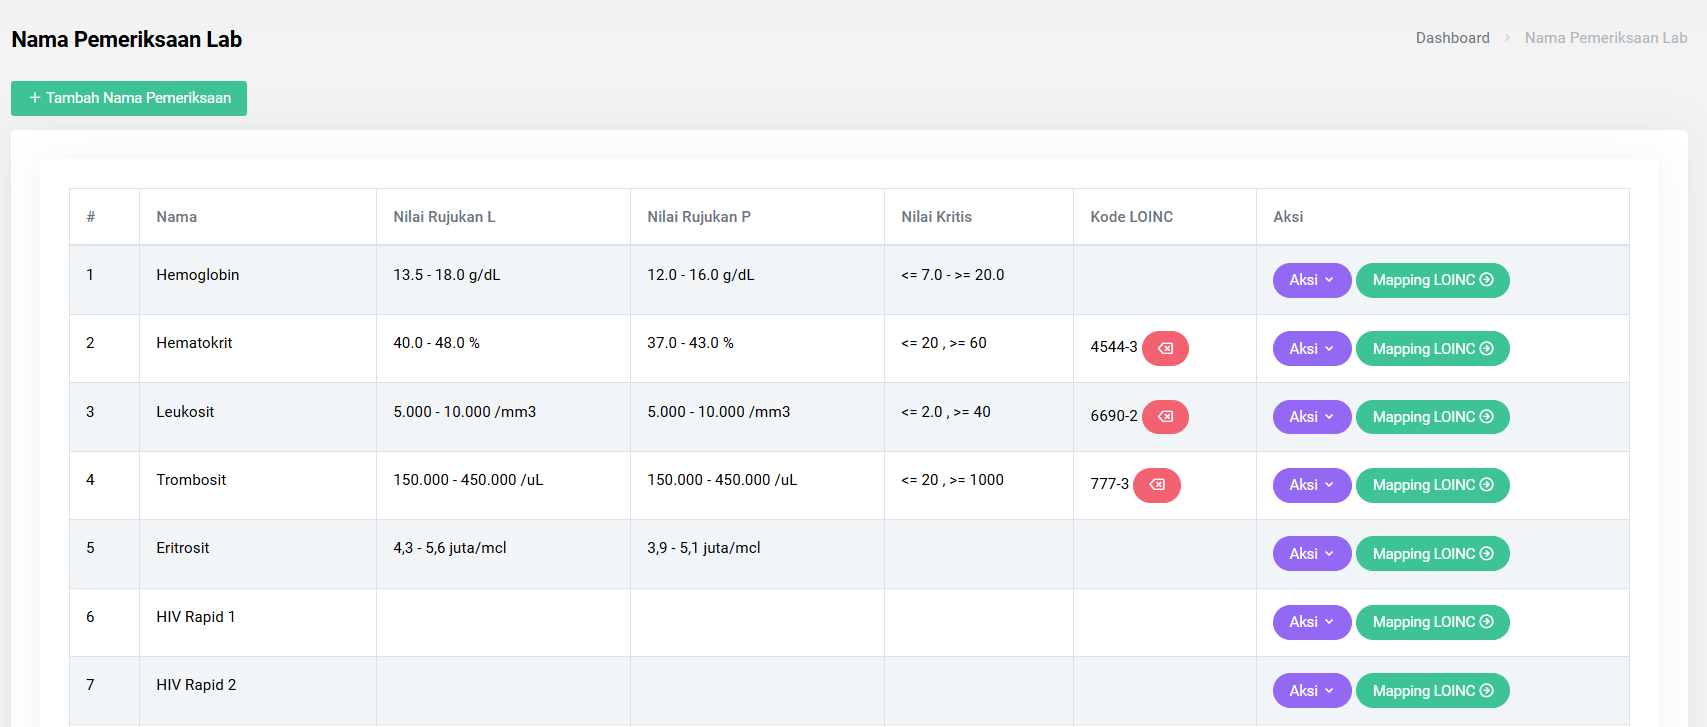Screen dimensions: 1707x727
Task: Click value 12.0 - 16.0 g/dL
Action: pos(701,275)
